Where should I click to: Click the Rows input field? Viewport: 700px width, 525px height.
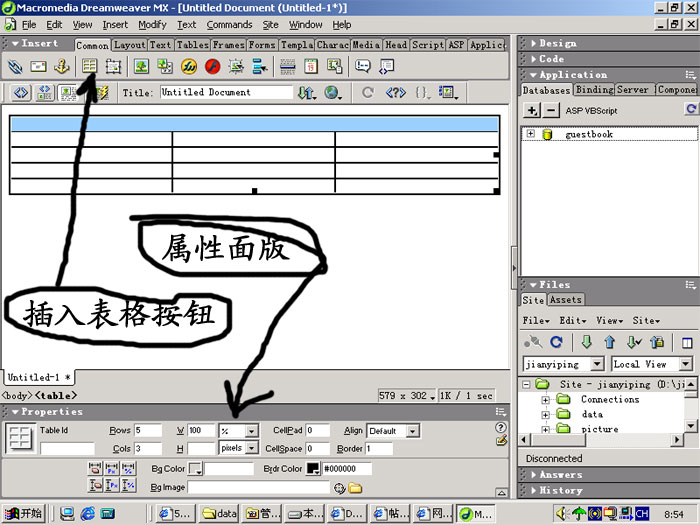[148, 431]
